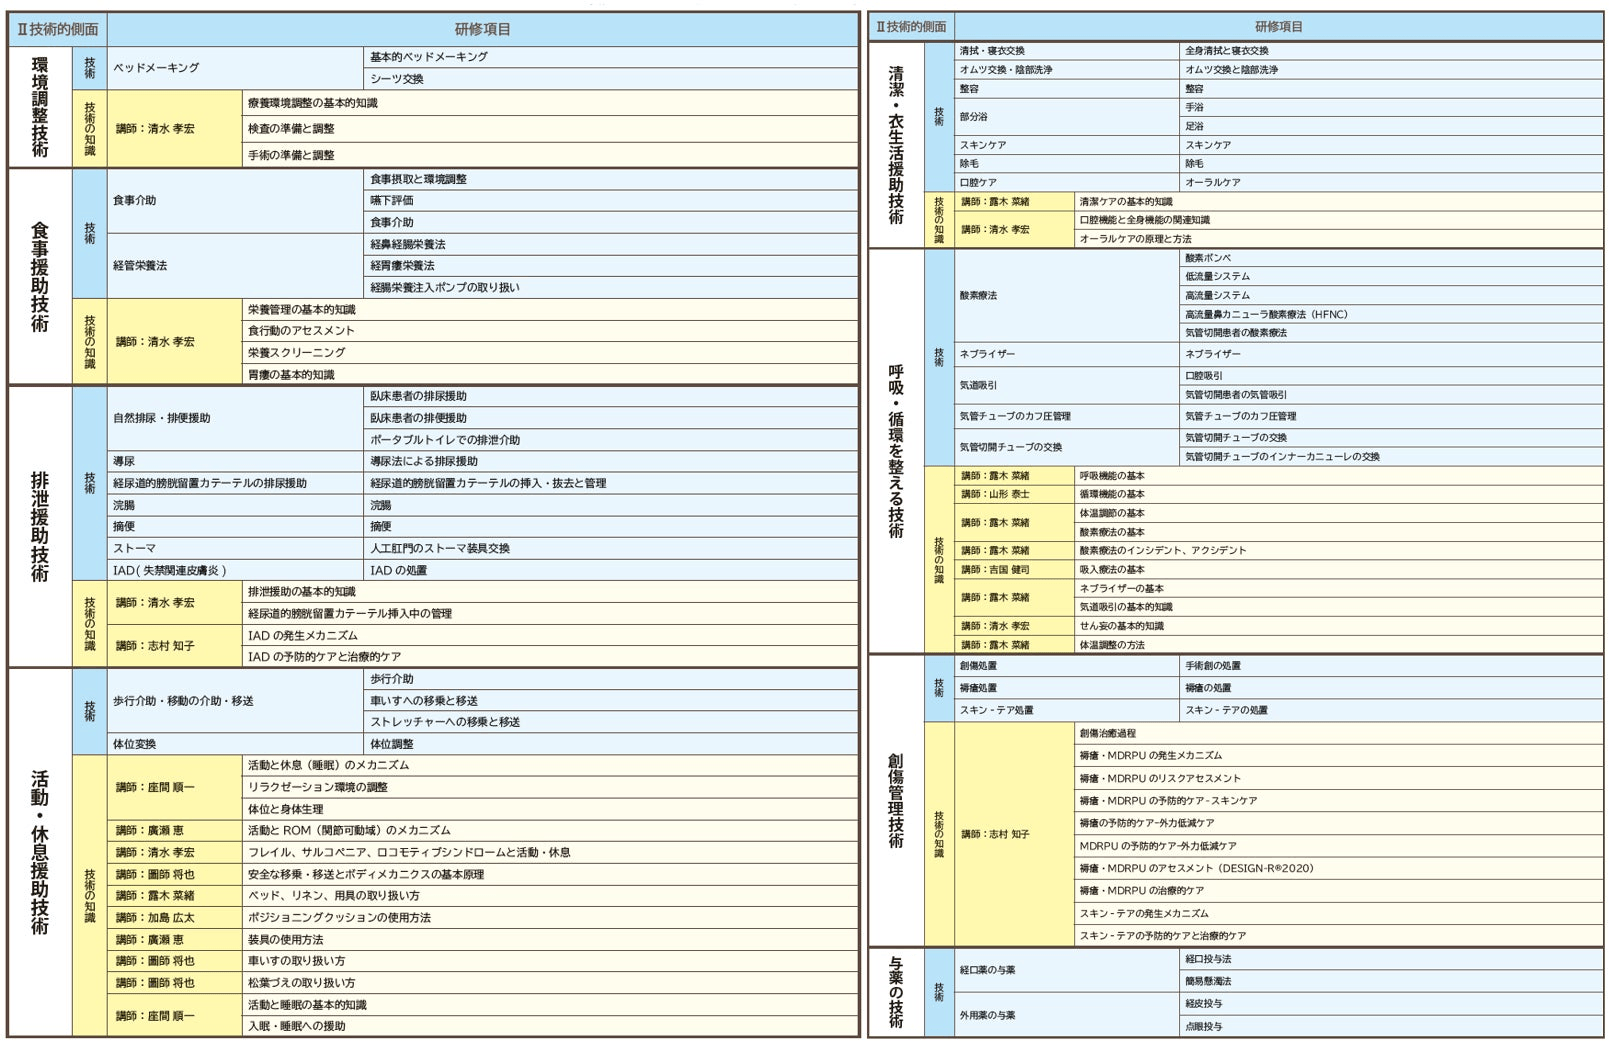The height and width of the screenshot is (1042, 1609).
Task: Open ストレッチャーへの移乗と移送 item
Action: pyautogui.click(x=445, y=722)
